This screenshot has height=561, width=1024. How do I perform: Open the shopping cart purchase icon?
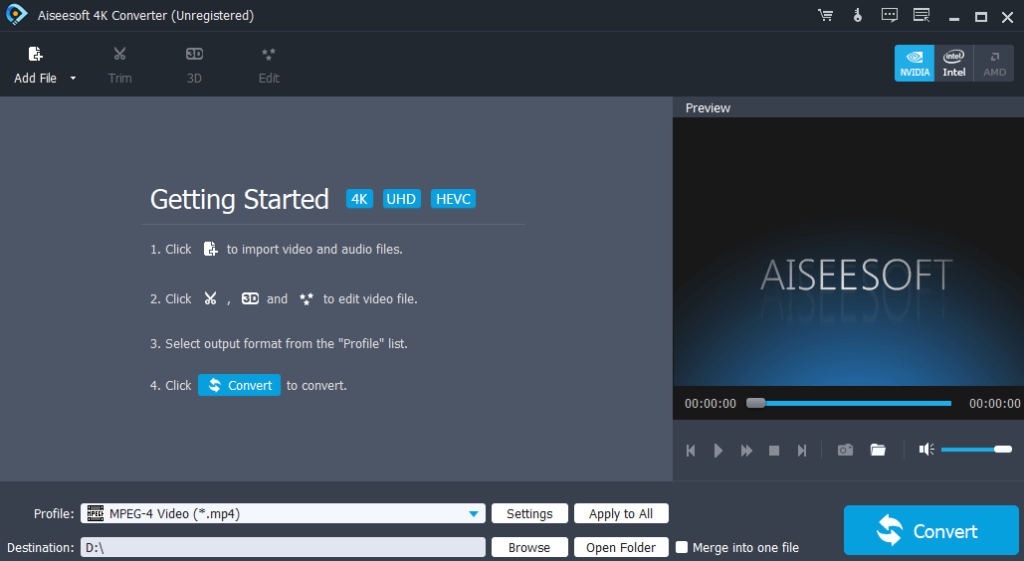point(825,15)
